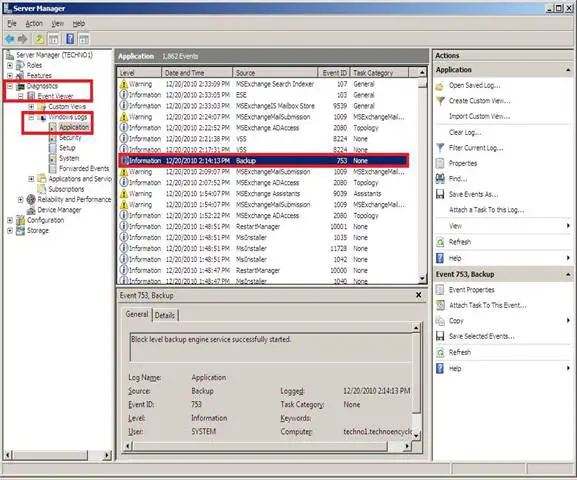Expand the Features tree node
Image resolution: width=577 pixels, height=480 pixels.
(x=10, y=75)
